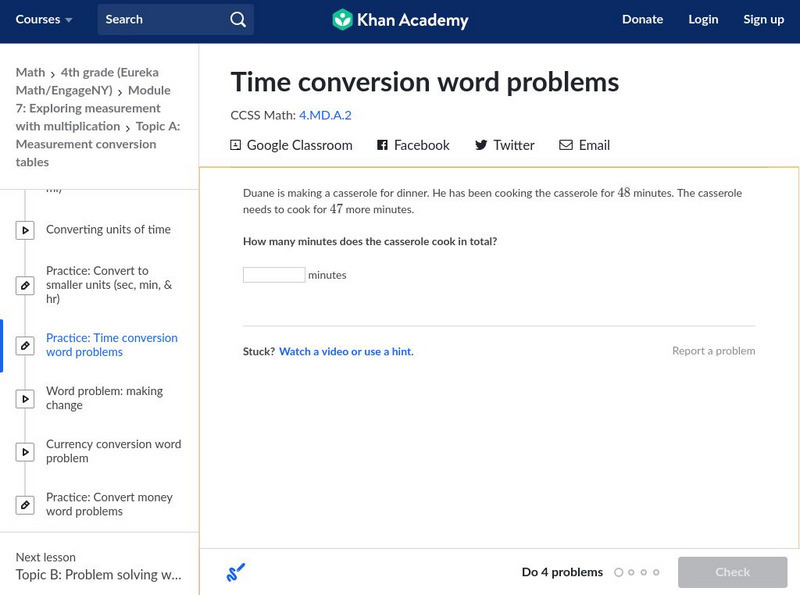Click inside the minutes answer field
The image size is (800, 595).
click(274, 273)
